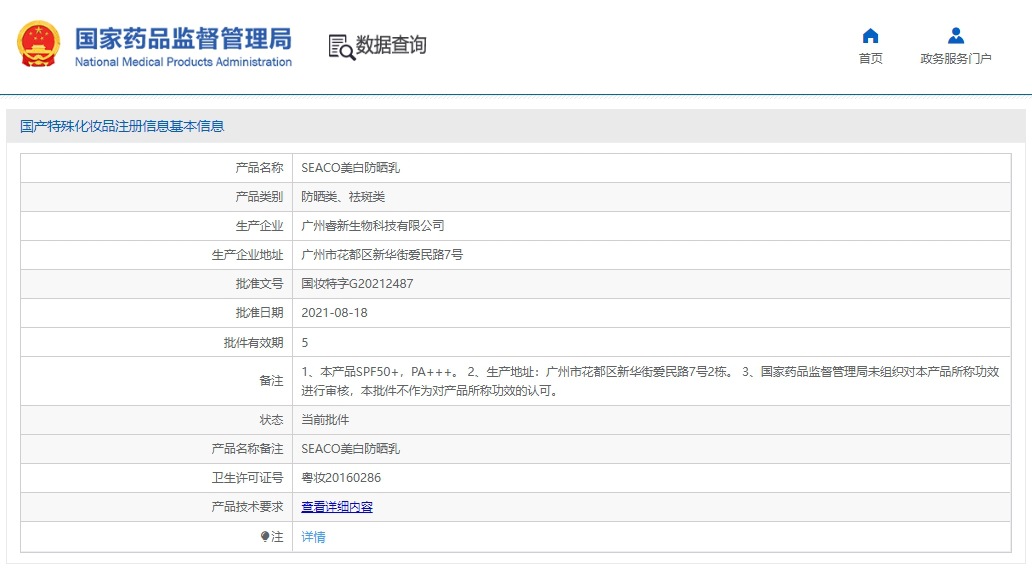Image resolution: width=1032 pixels, height=570 pixels.
Task: Click the 产品名称备注 row label
Action: [247, 449]
